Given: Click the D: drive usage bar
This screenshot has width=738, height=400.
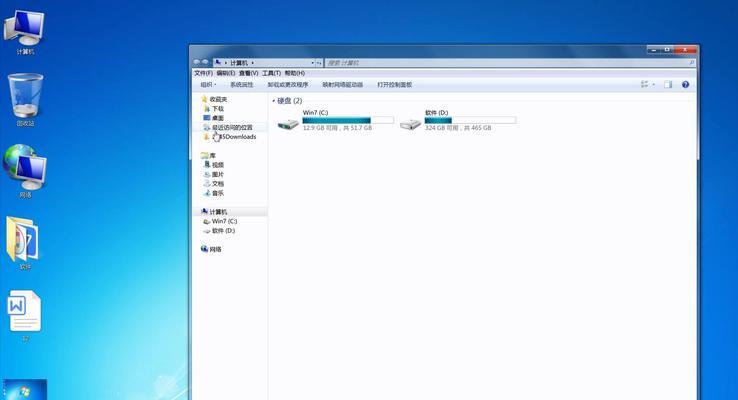Looking at the screenshot, I should (x=470, y=120).
